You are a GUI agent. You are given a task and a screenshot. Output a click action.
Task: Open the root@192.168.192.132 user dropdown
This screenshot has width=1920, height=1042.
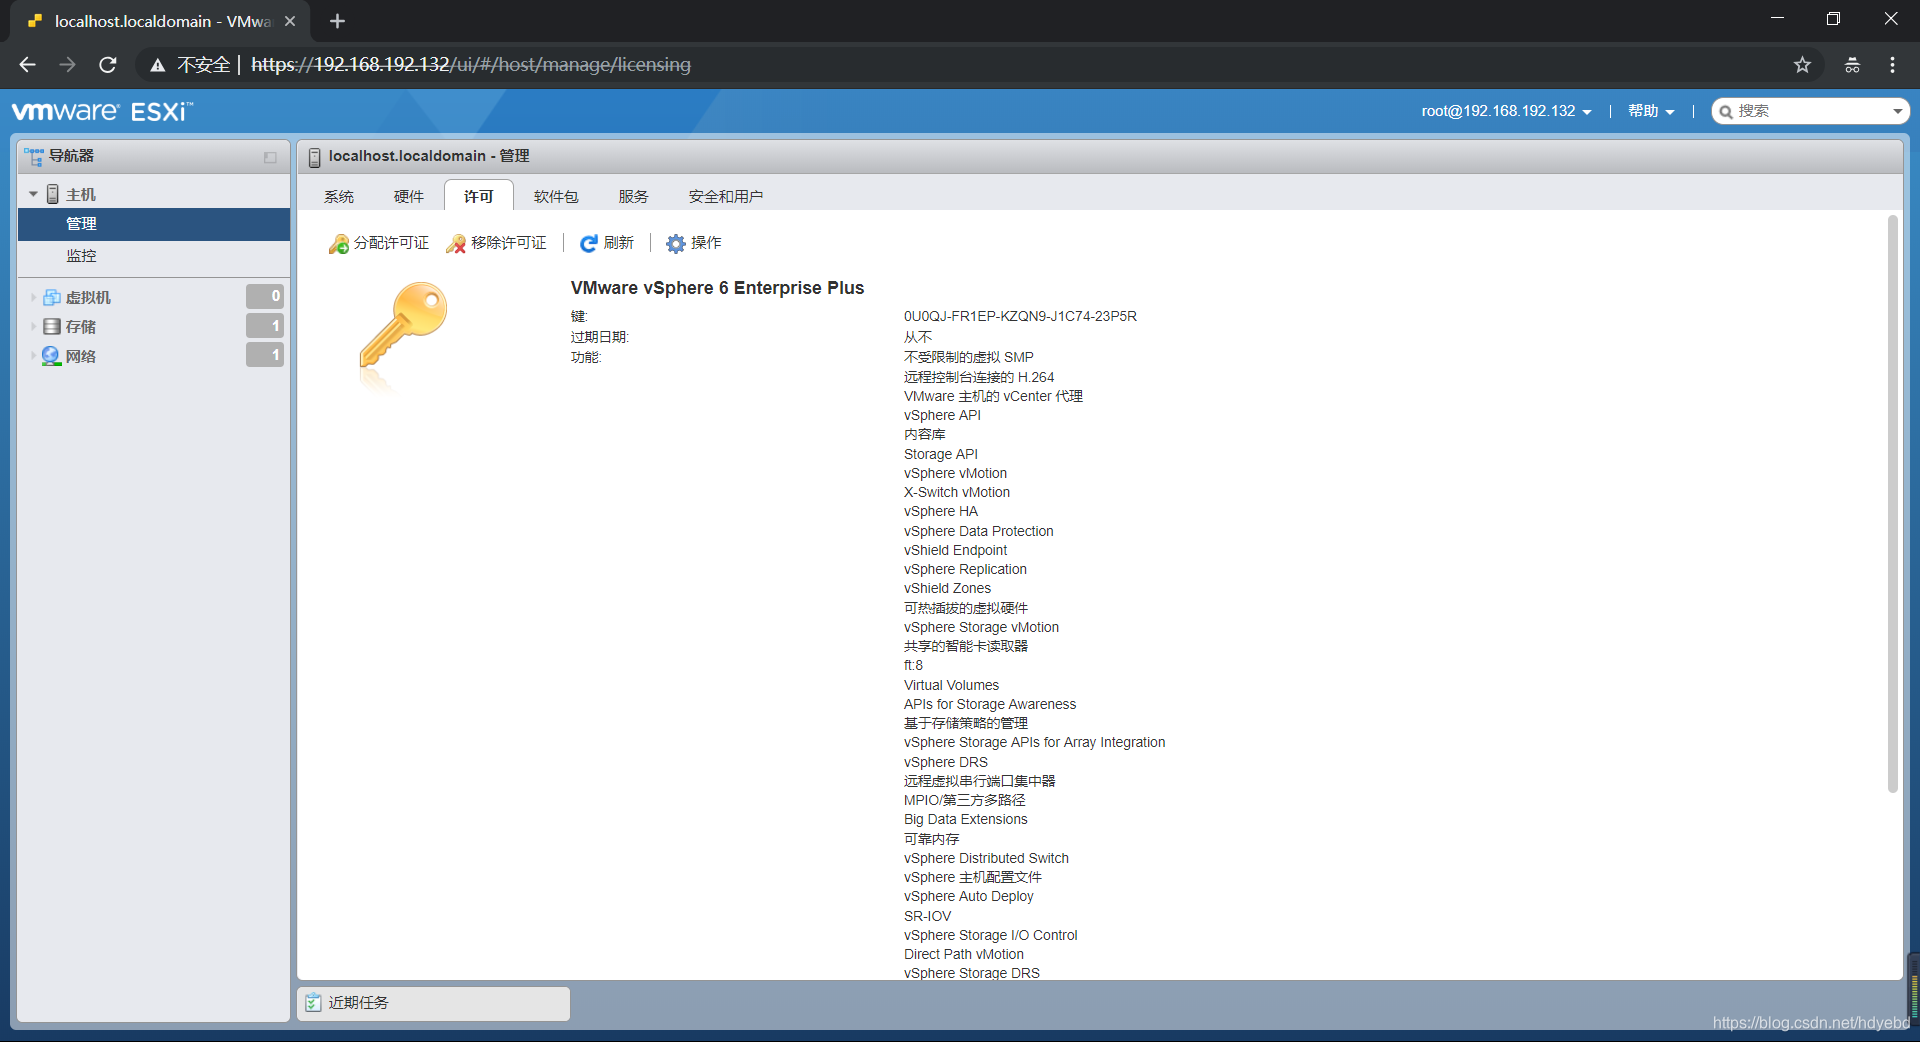coord(1506,111)
